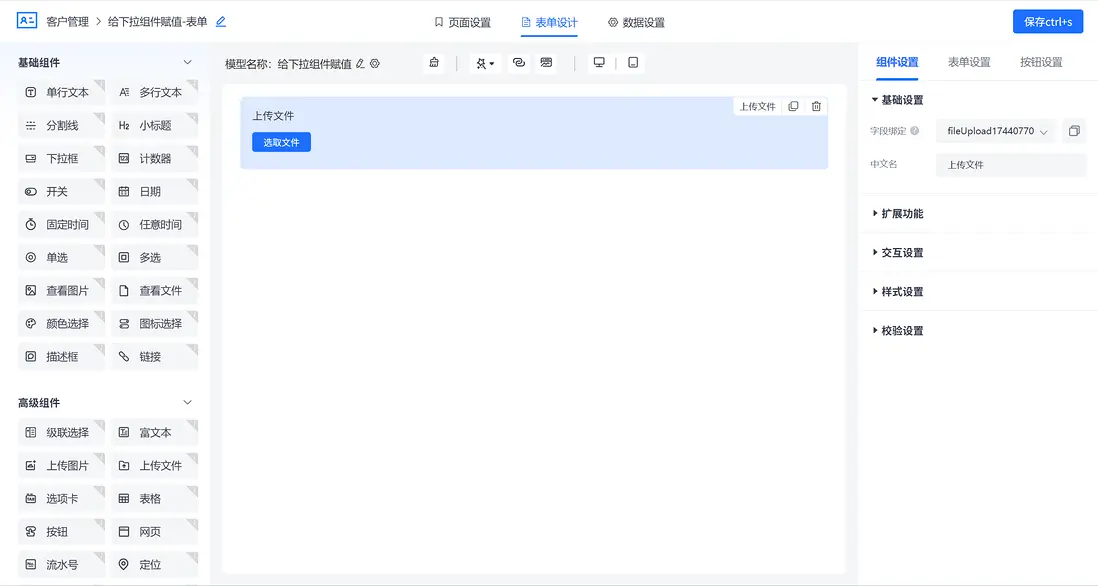Viewport: 1098px width, 586px height.
Task: Click the clear form icon in toolbar
Action: (434, 62)
